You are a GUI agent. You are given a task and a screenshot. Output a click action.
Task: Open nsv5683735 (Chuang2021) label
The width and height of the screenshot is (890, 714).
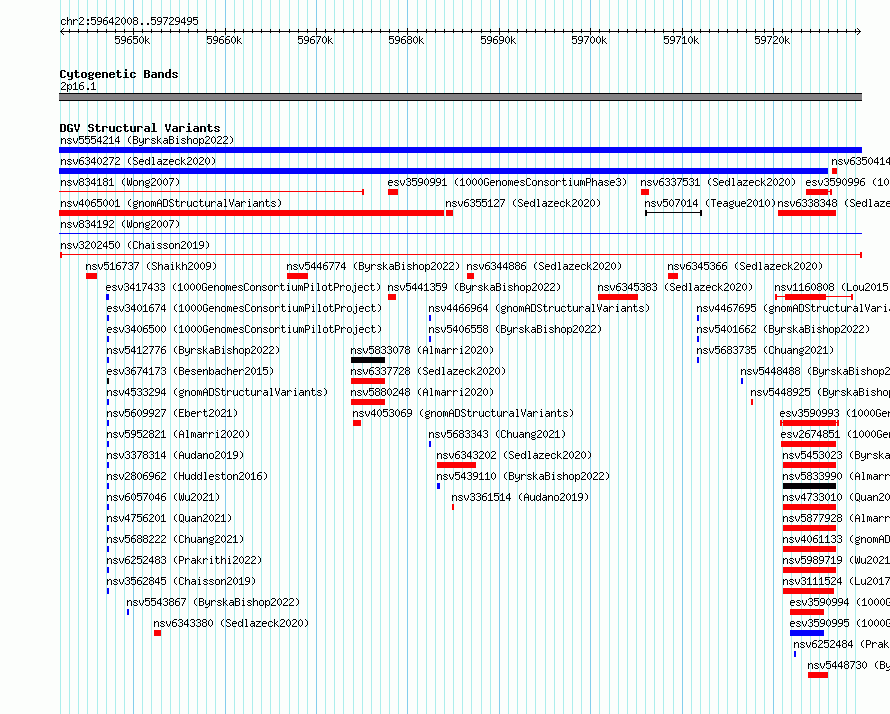(765, 350)
